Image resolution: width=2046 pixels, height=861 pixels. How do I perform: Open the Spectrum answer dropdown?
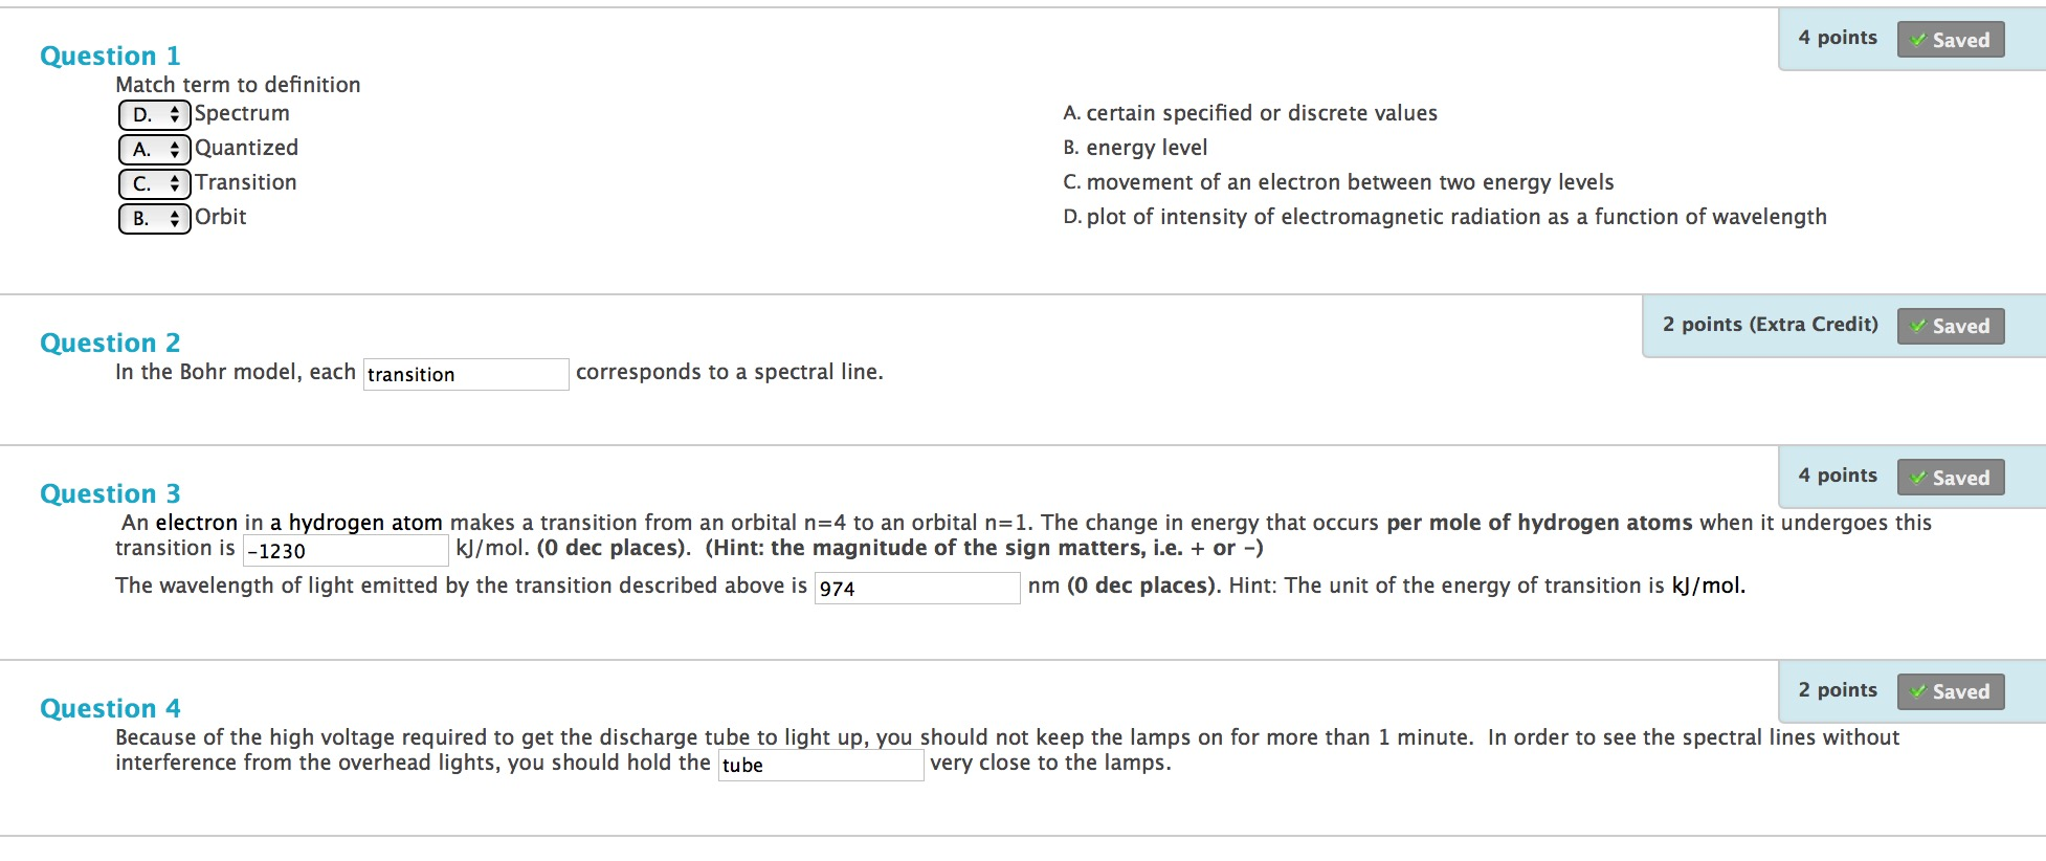154,115
